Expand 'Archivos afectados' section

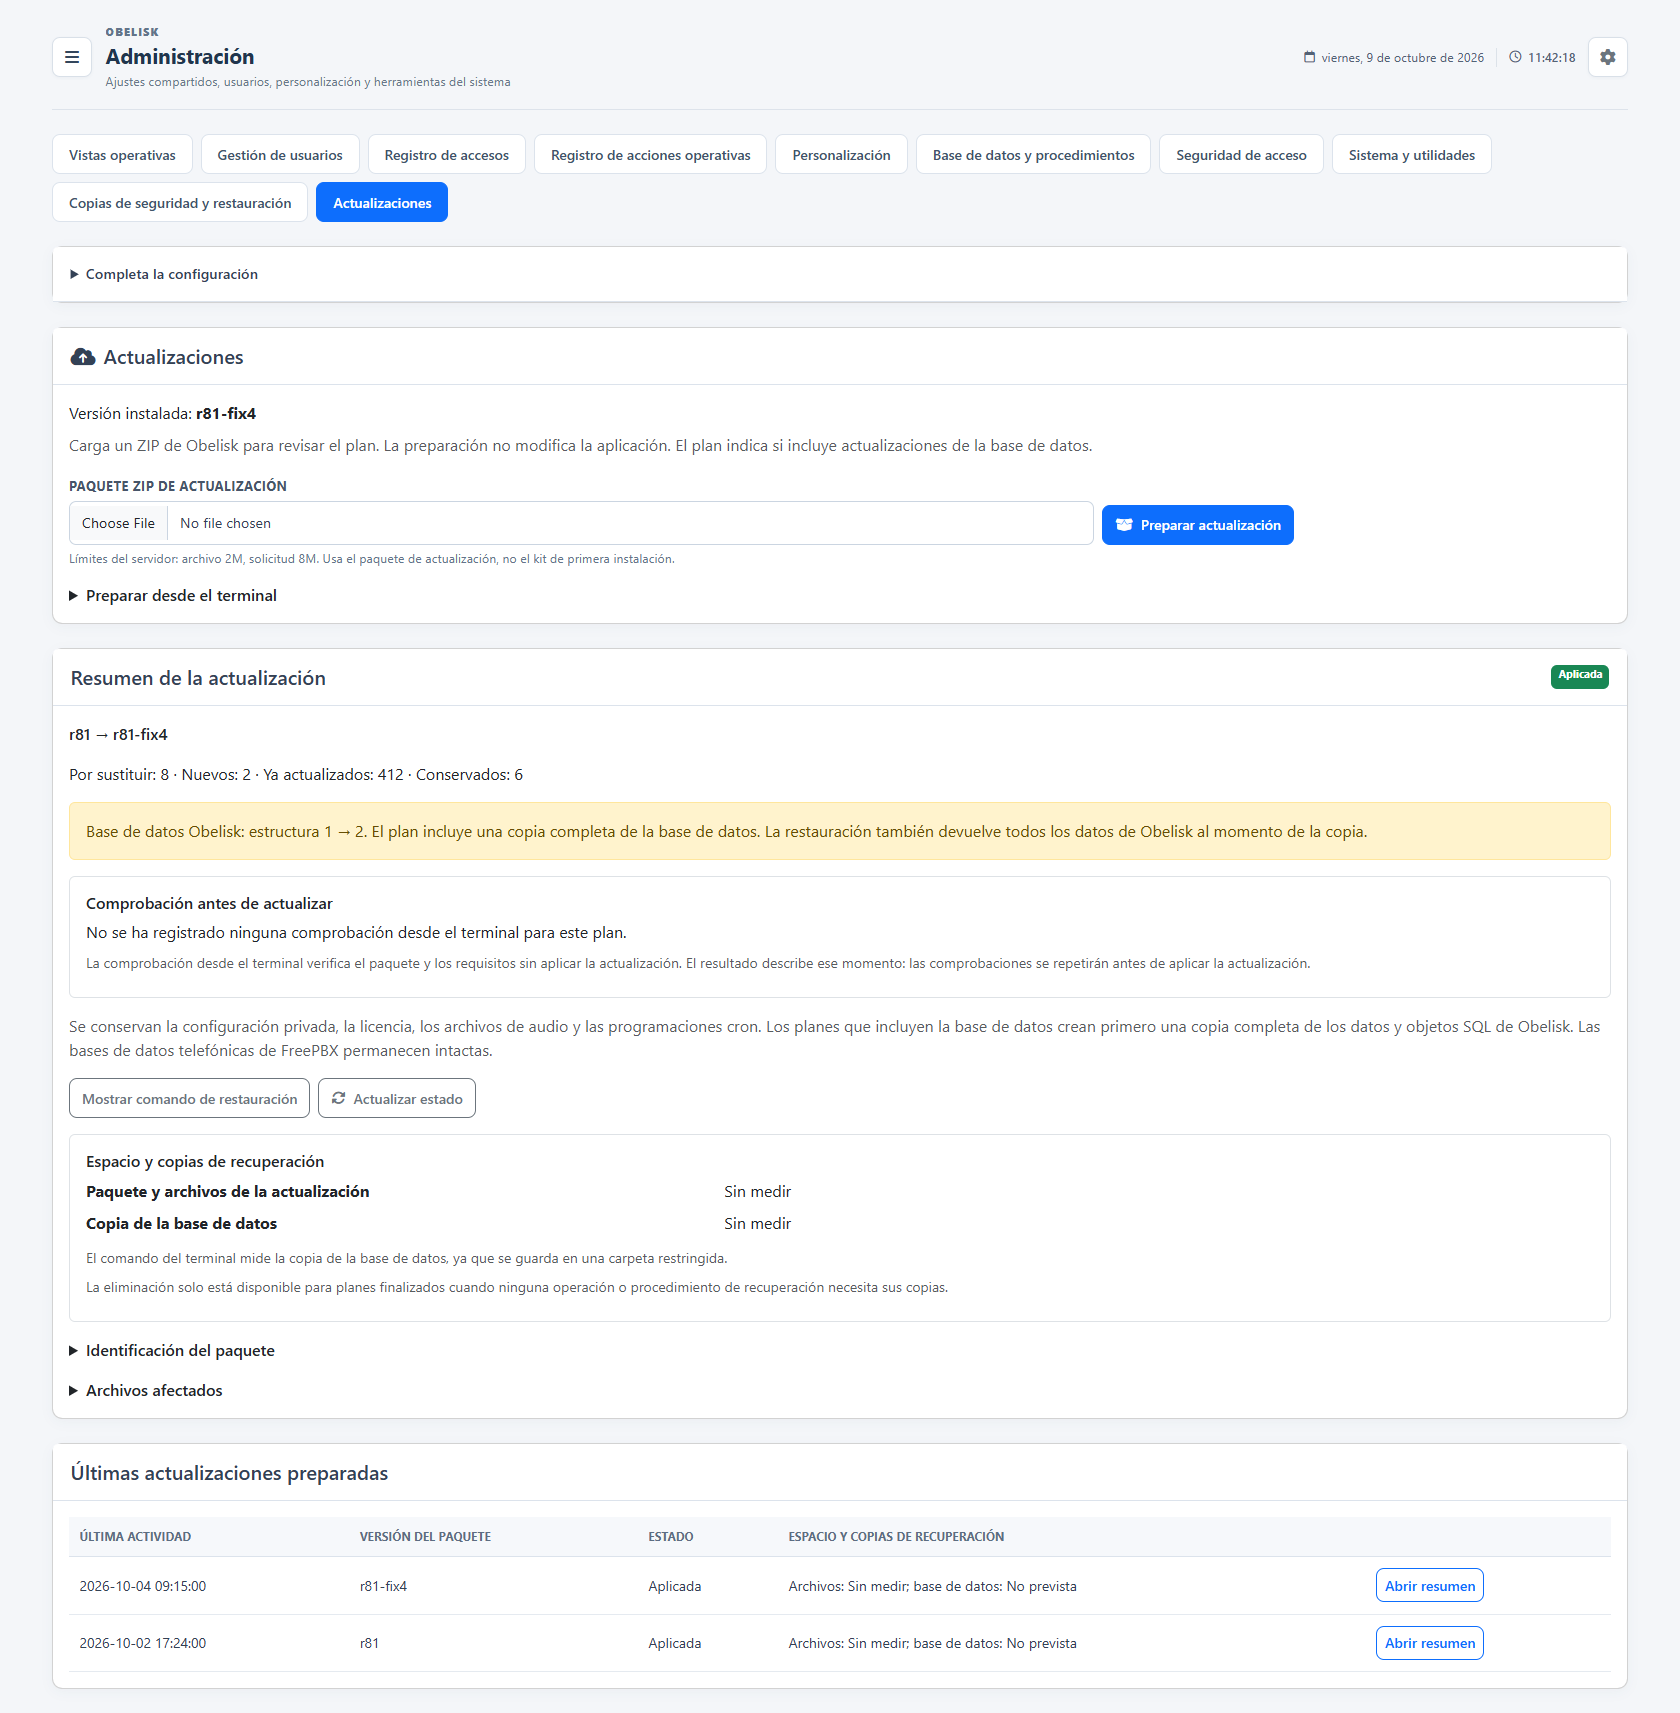(x=146, y=1390)
